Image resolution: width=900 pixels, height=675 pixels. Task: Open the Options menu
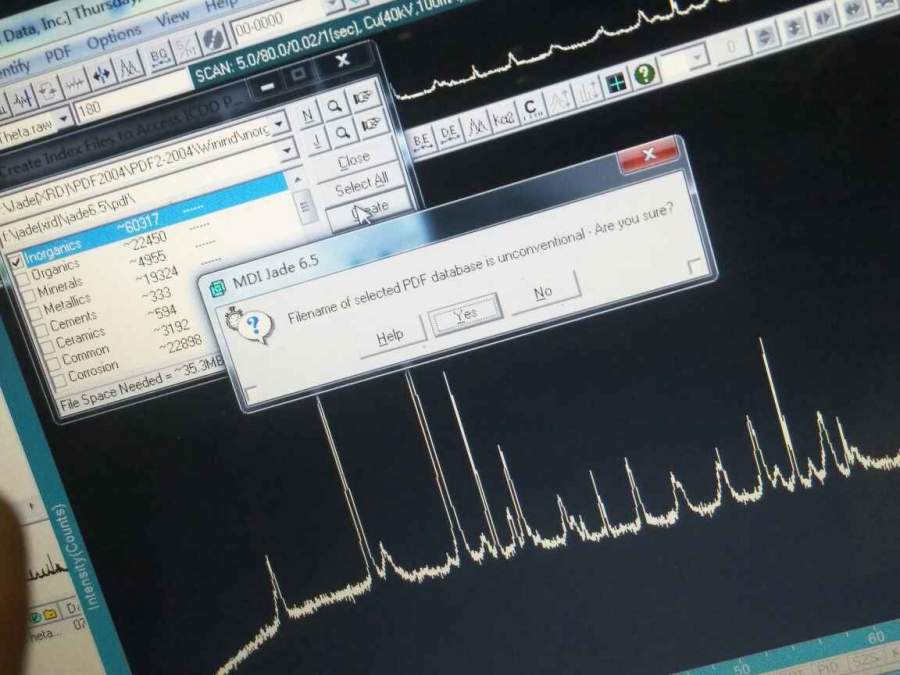[114, 38]
